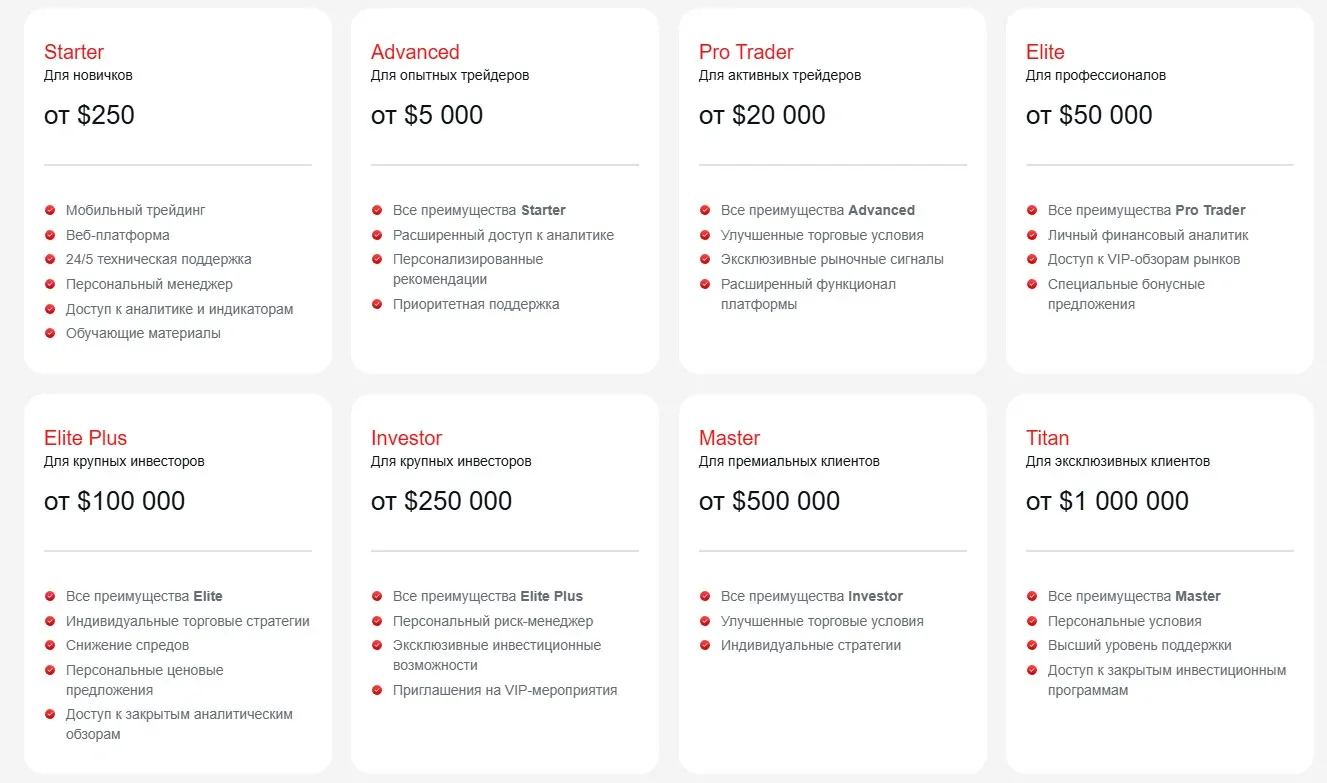Click the check icon beside Высший уровень поддержки

pyautogui.click(x=1032, y=645)
